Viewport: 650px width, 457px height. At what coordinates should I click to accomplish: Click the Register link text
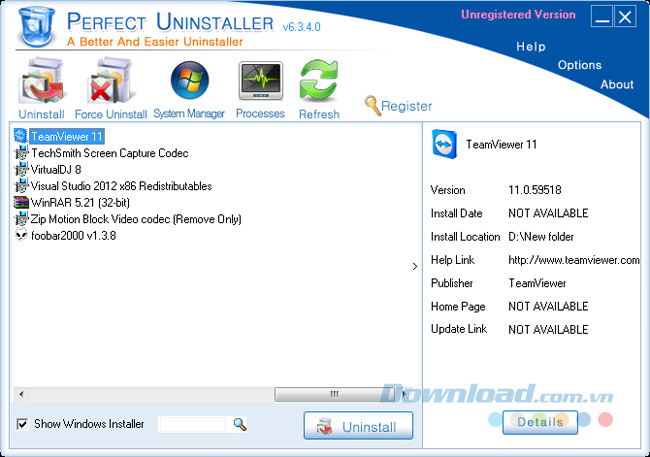click(x=406, y=106)
